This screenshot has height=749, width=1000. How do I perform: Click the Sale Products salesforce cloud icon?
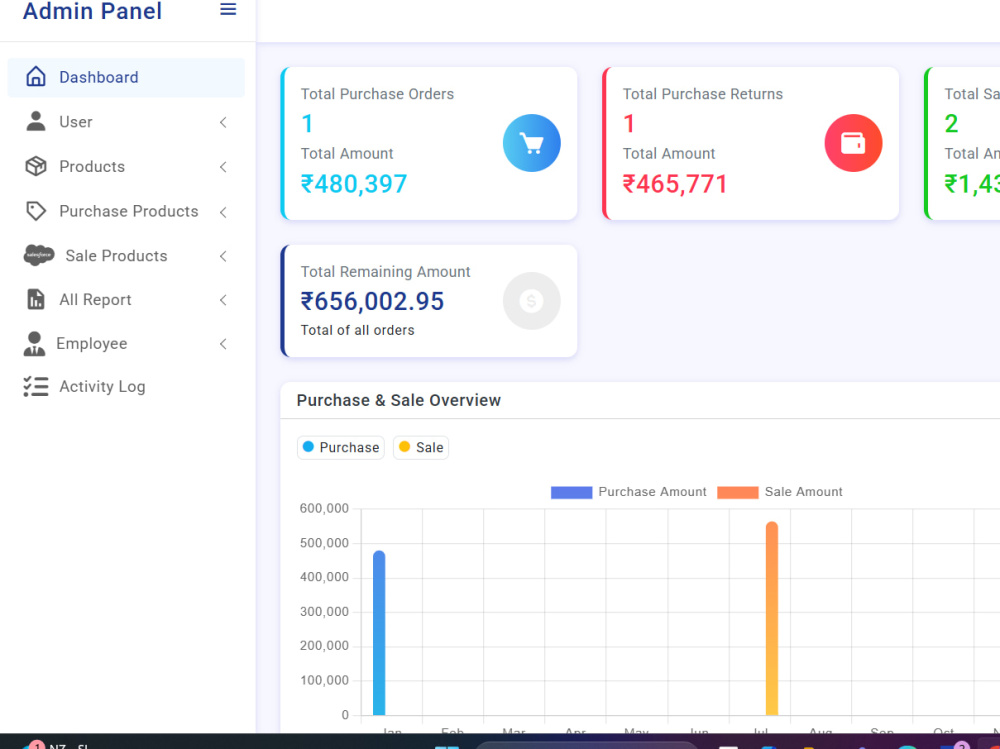tap(39, 255)
